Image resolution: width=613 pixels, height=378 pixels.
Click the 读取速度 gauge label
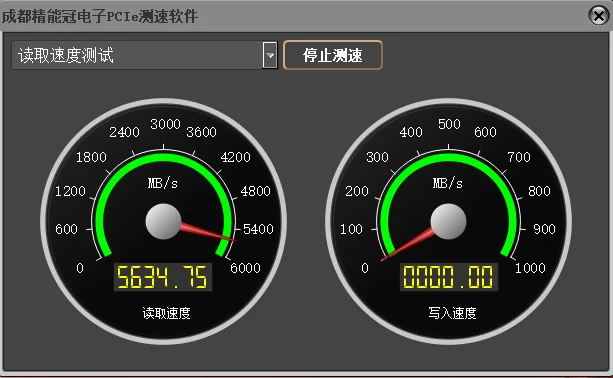click(x=167, y=313)
